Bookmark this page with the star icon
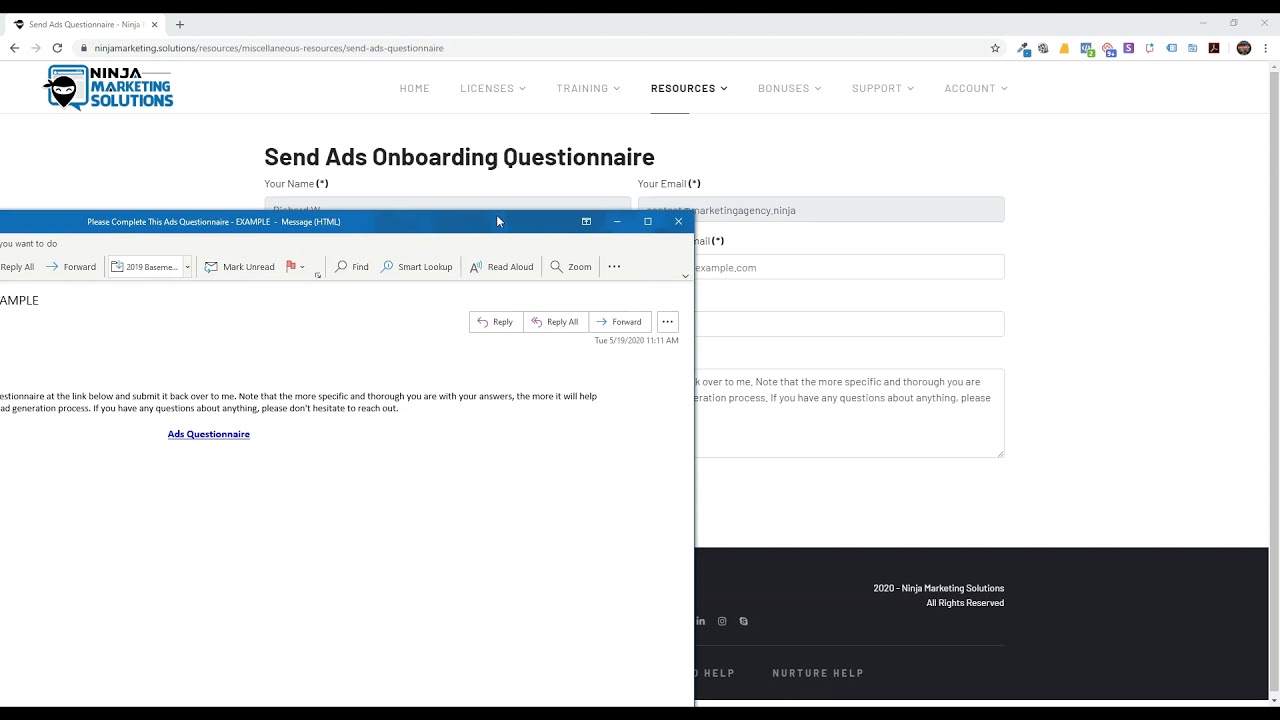Image resolution: width=1280 pixels, height=720 pixels. 995,48
